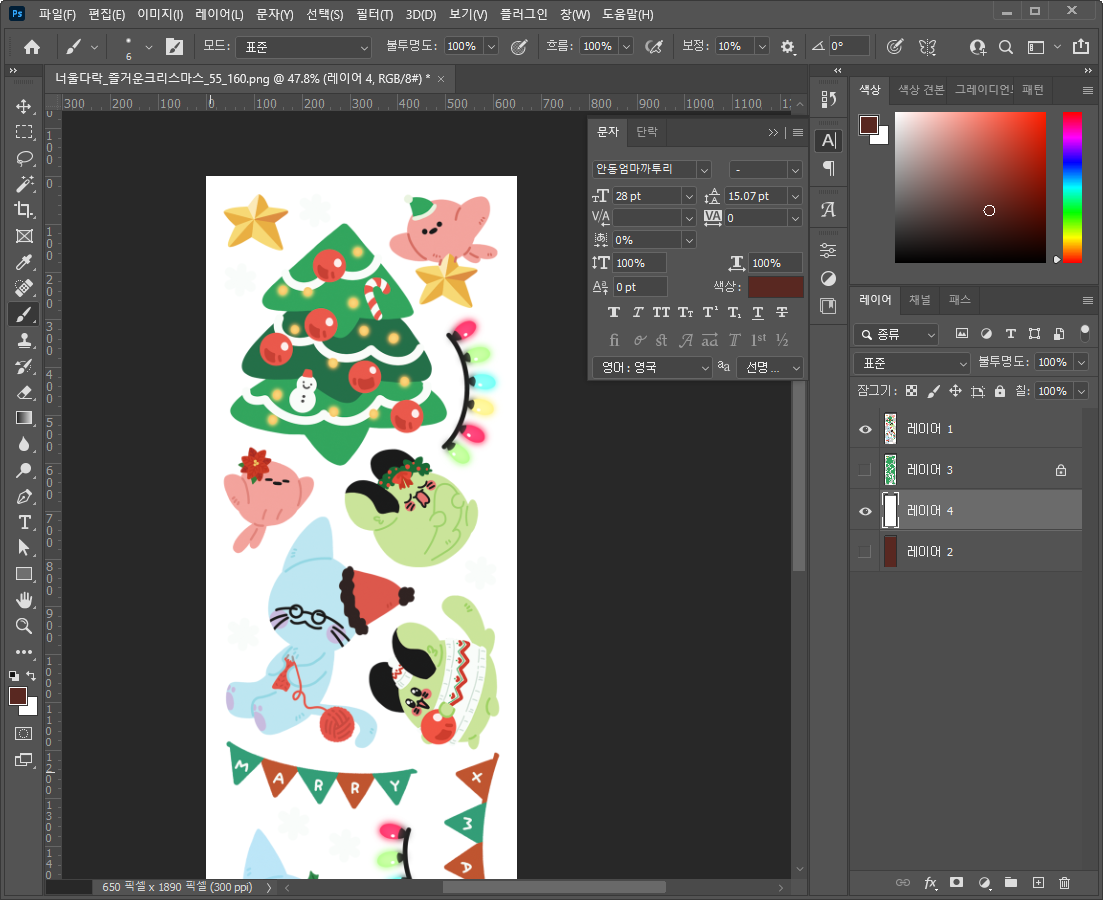Toggle lock all padlock icon
Screen dimensions: 1103x900
pos(1000,391)
